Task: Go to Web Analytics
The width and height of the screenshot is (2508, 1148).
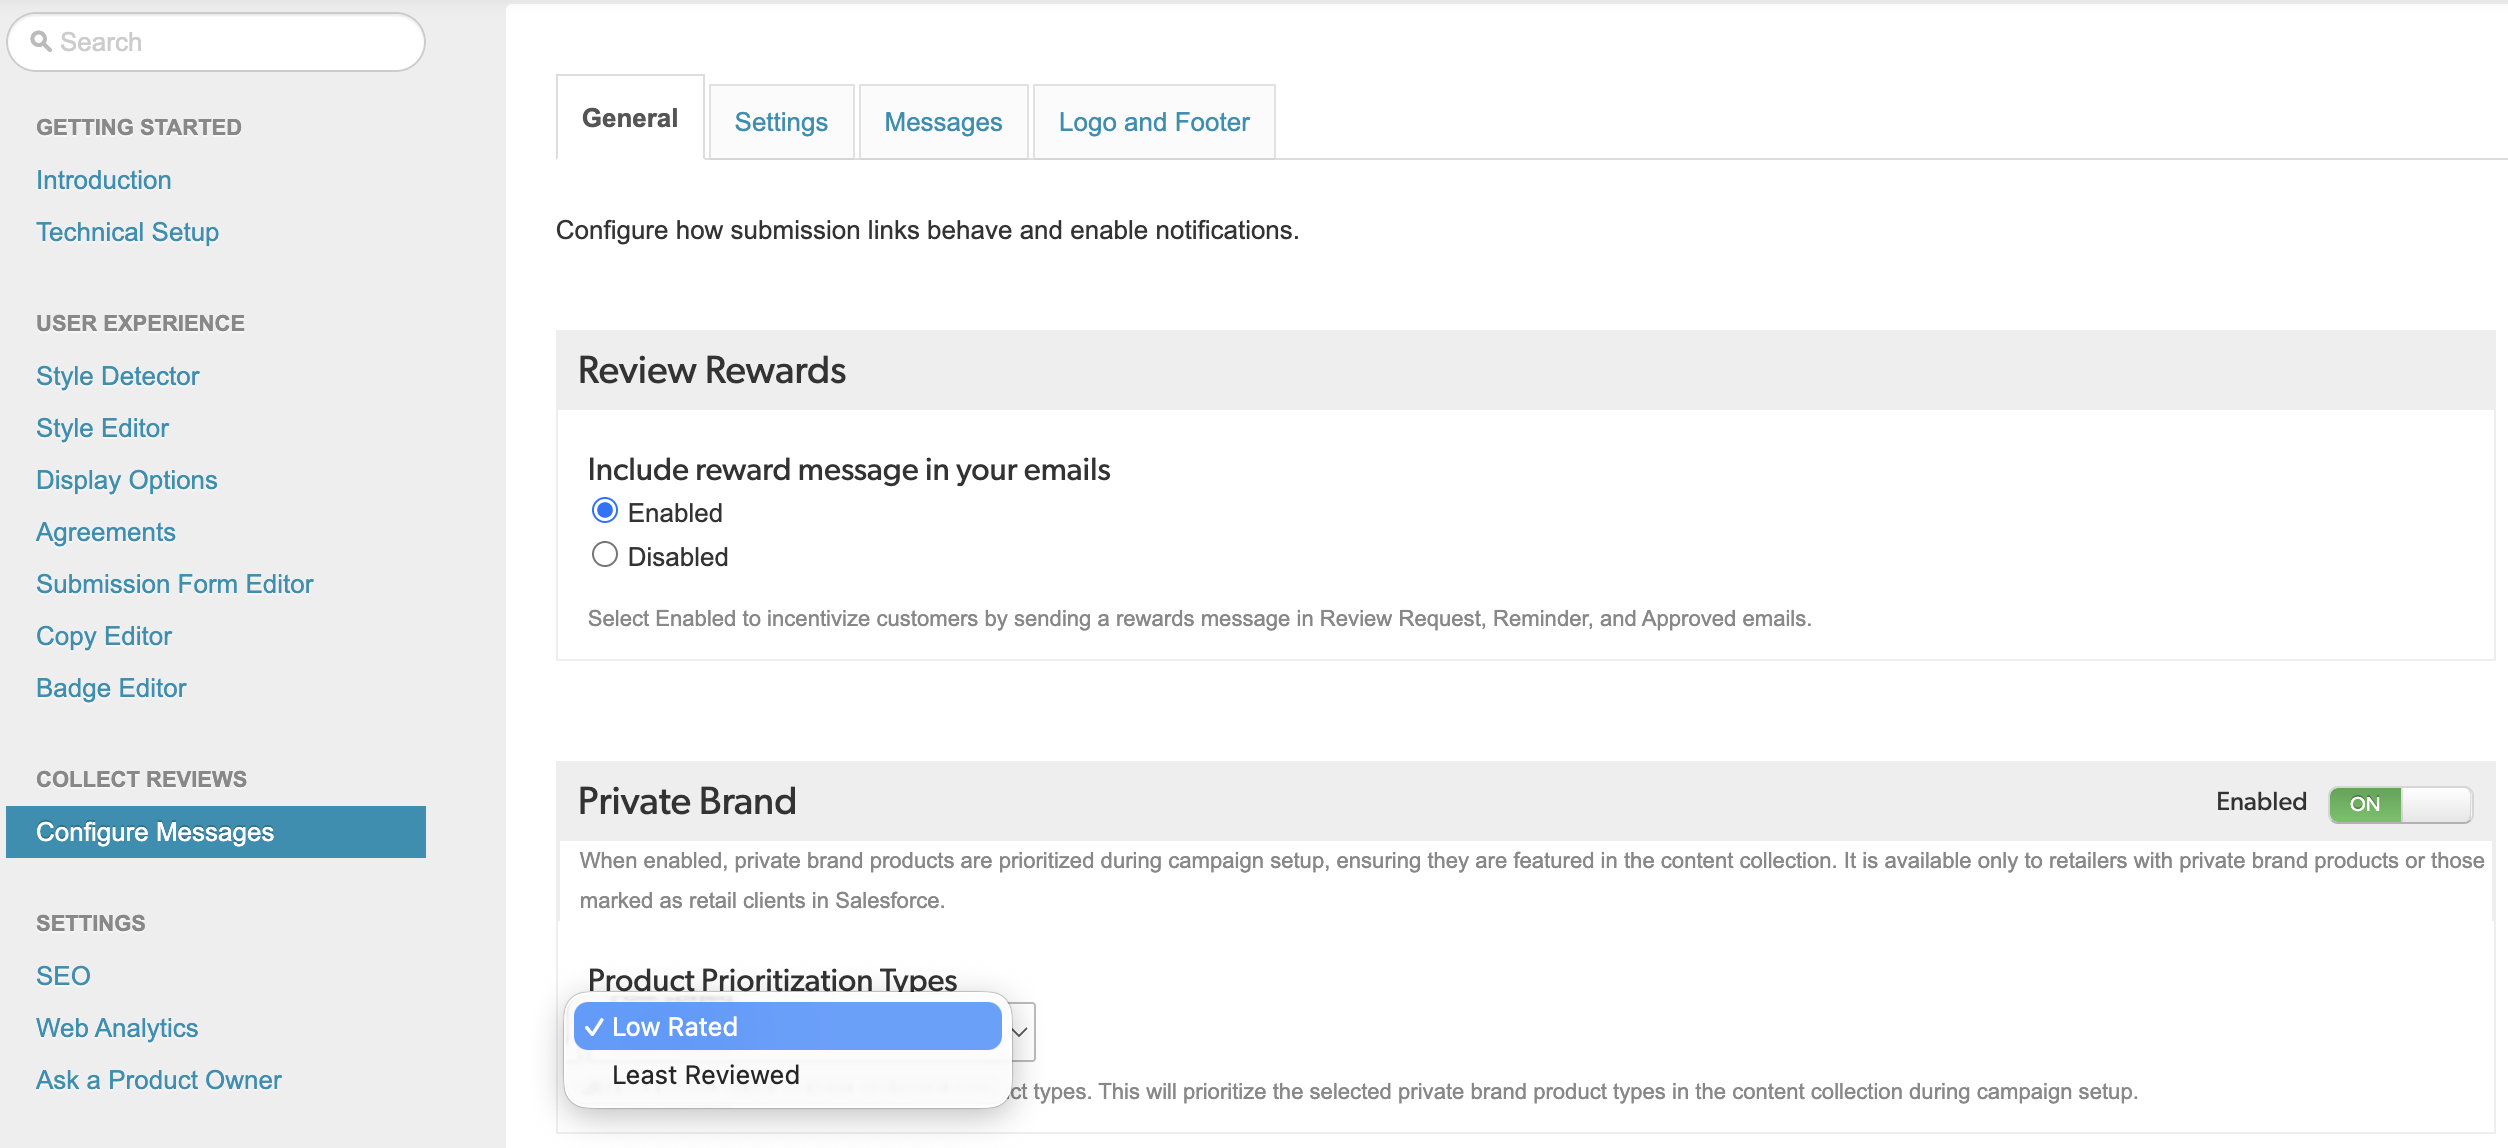Action: 117,1028
